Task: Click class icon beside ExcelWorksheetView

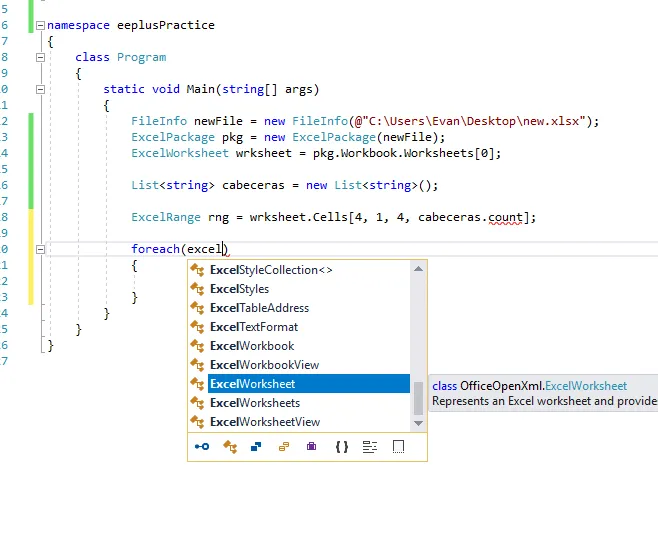Action: (x=197, y=421)
